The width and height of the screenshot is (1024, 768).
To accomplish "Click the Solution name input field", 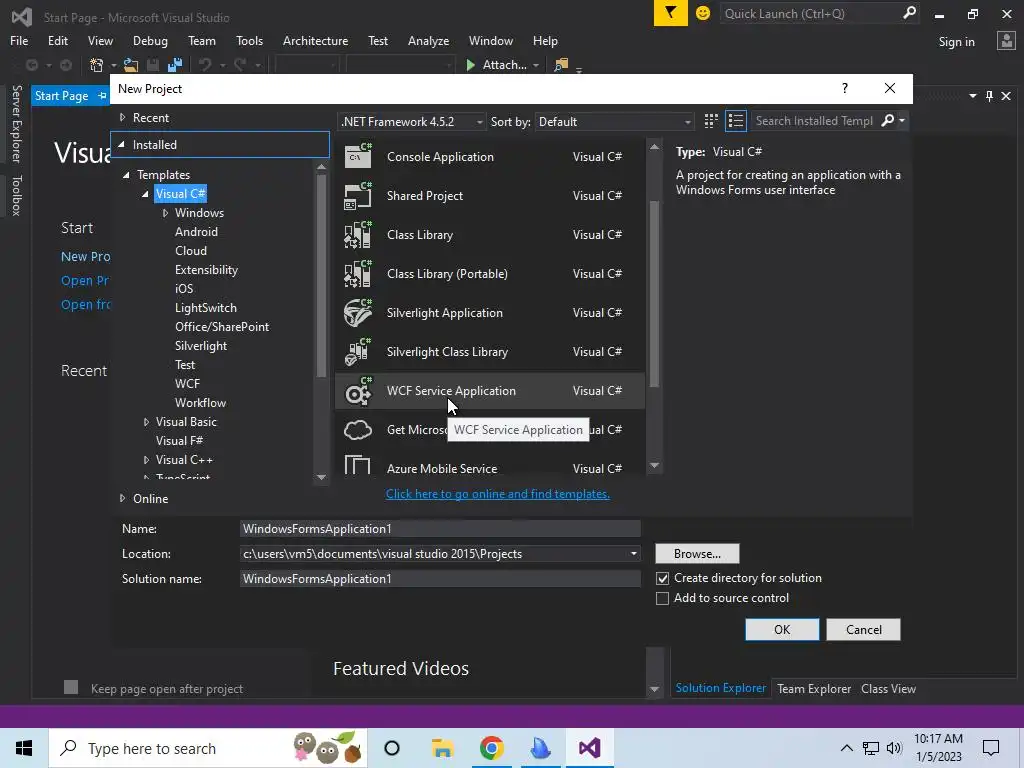I will pyautogui.click(x=440, y=579).
